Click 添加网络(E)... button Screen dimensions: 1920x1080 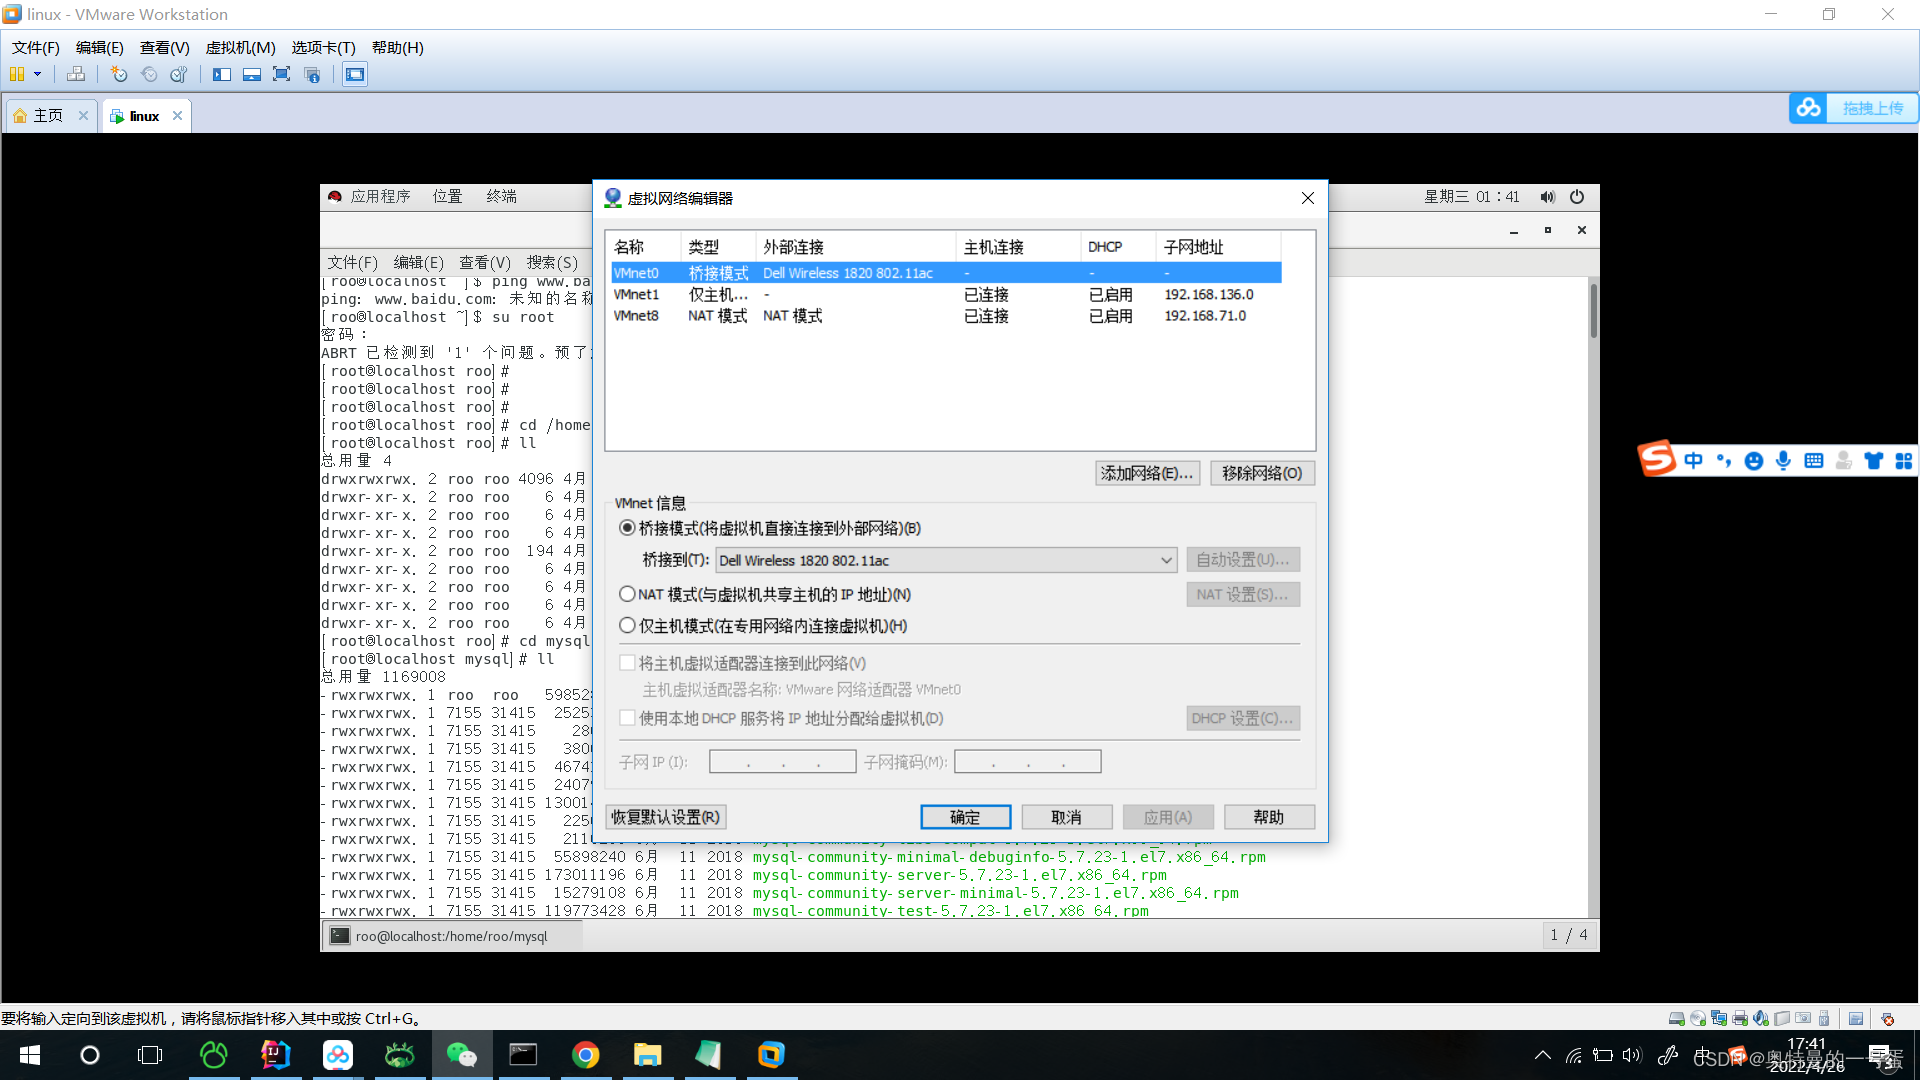point(1147,473)
